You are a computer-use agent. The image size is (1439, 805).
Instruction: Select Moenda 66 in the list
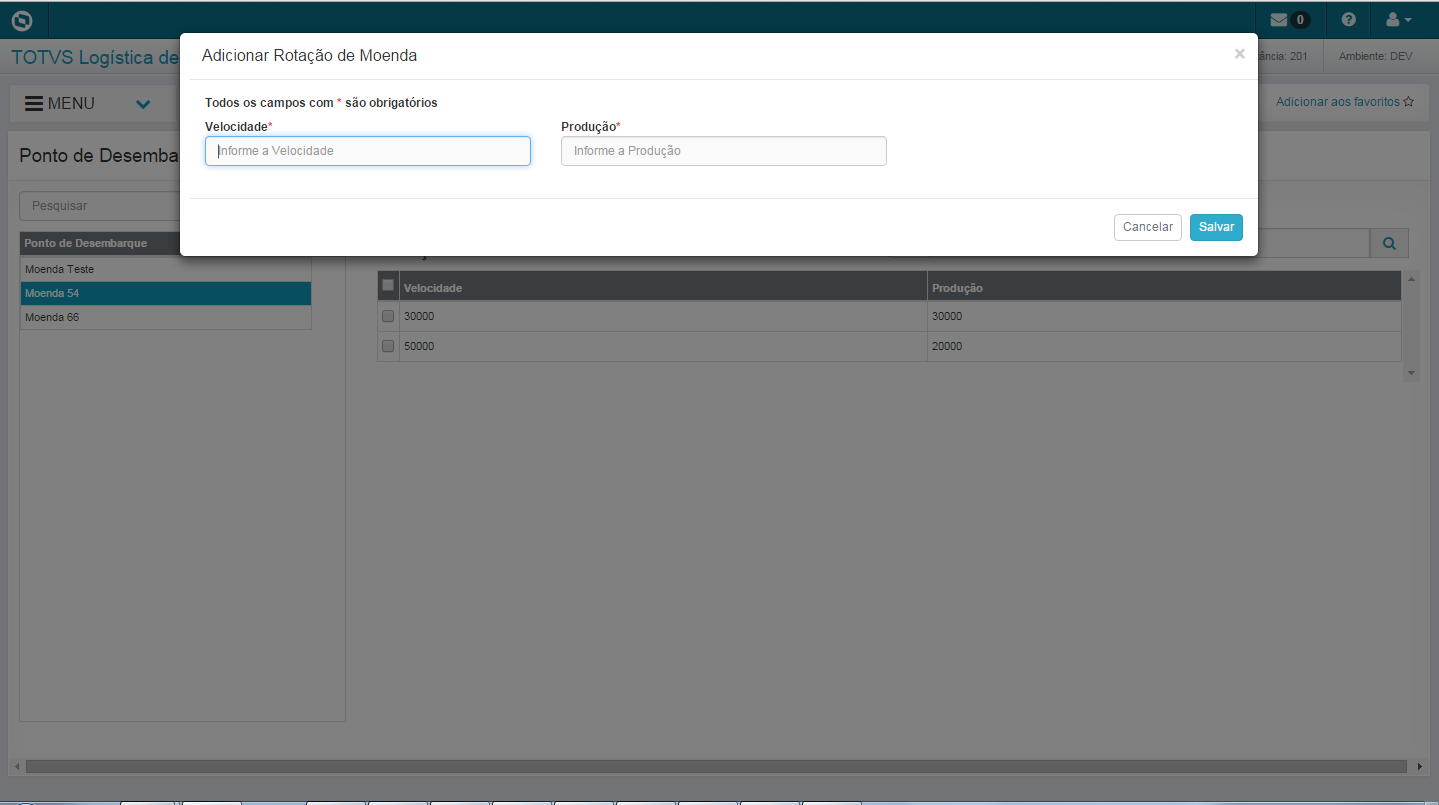tap(166, 317)
